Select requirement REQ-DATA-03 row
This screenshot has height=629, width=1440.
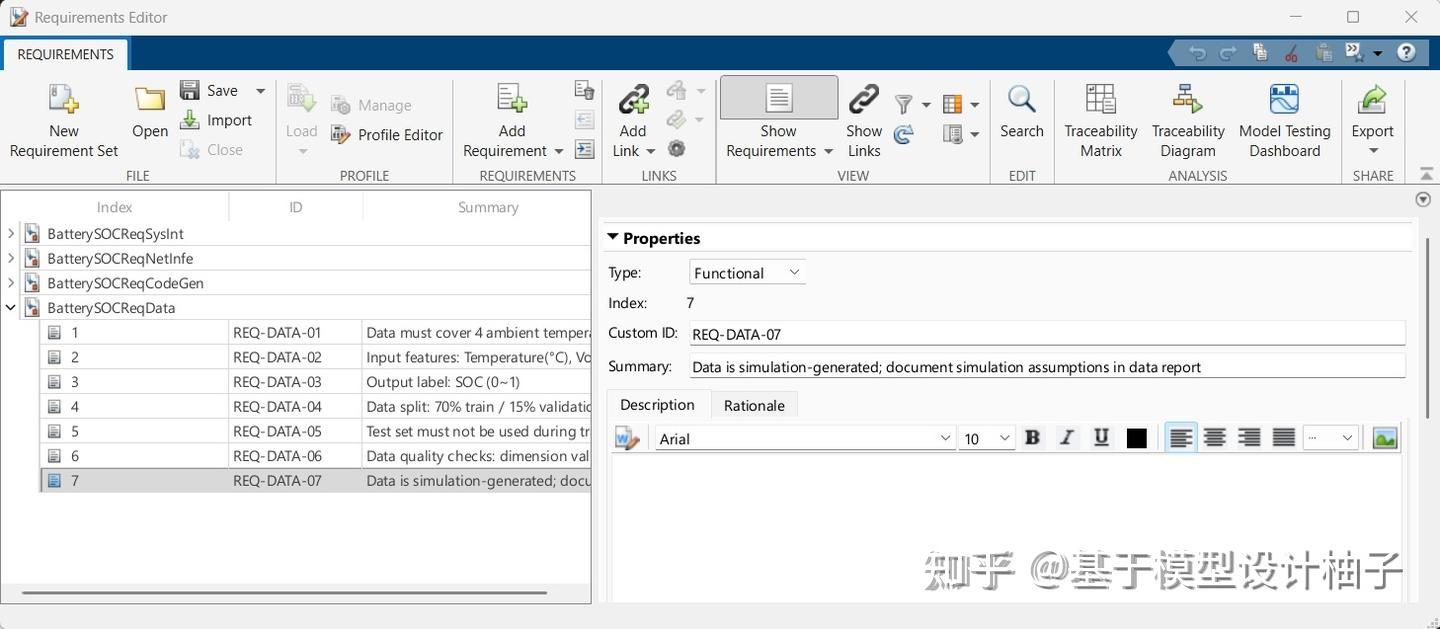315,382
